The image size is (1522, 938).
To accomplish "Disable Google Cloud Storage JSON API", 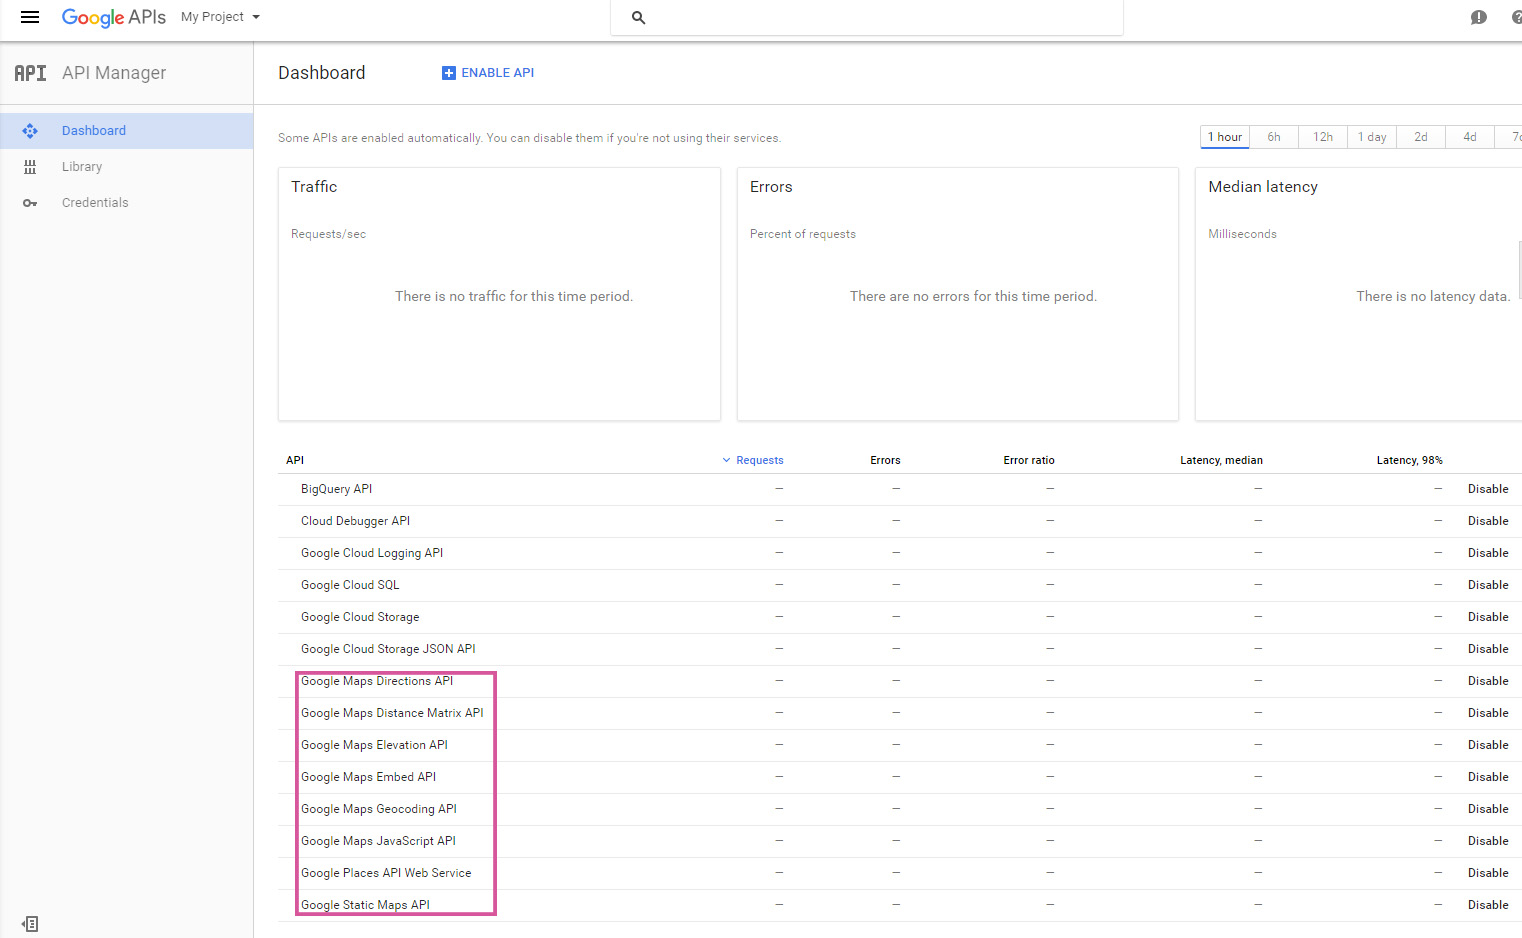I will (1488, 649).
